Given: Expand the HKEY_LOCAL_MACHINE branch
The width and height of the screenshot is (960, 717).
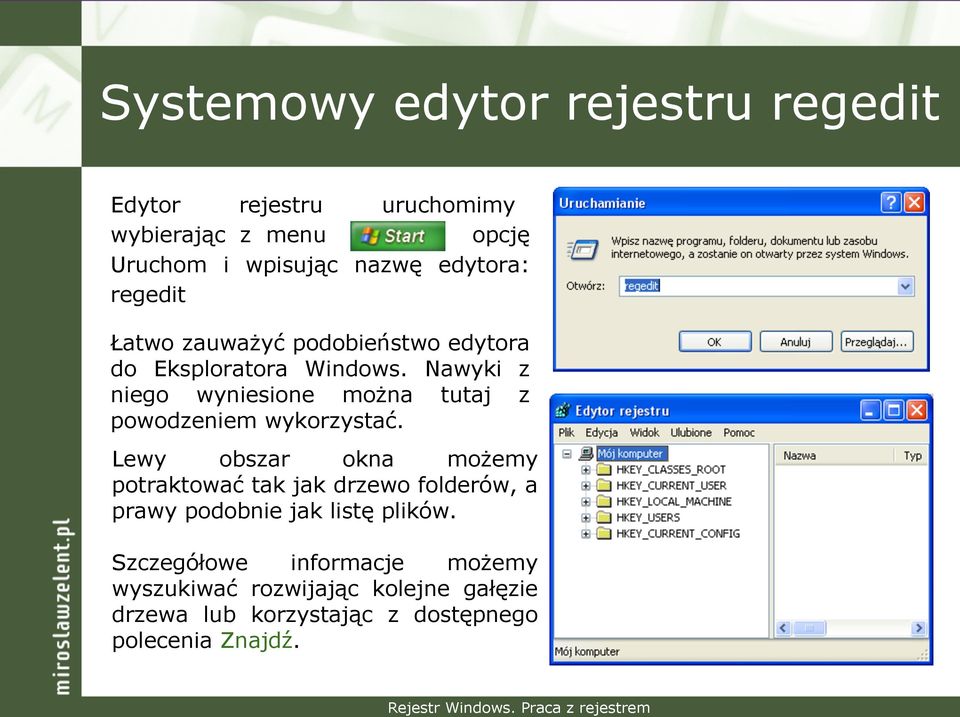Looking at the screenshot, I should pos(585,502).
